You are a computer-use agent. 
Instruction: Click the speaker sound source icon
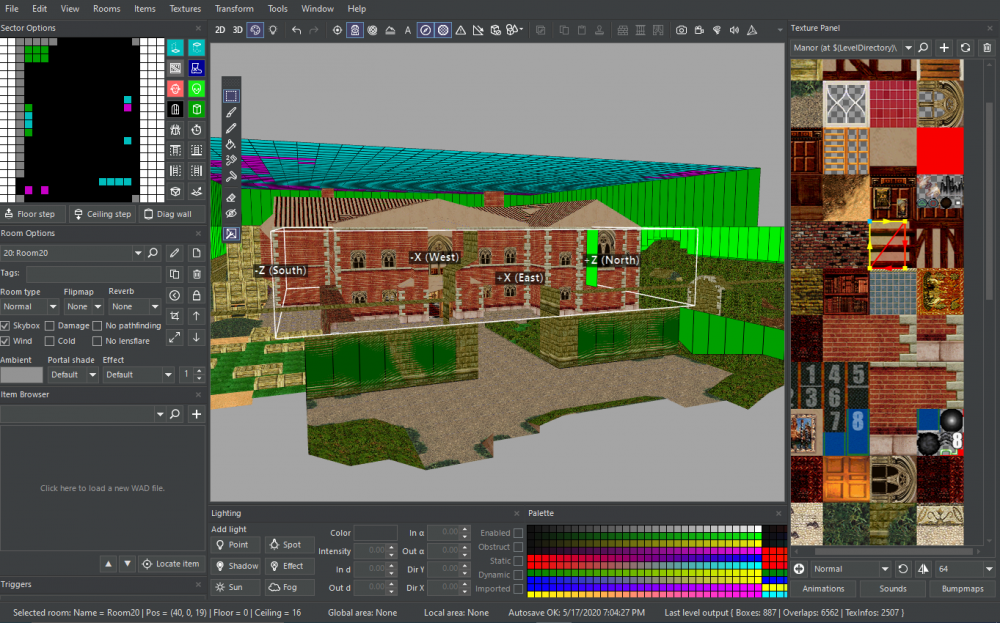tap(735, 30)
